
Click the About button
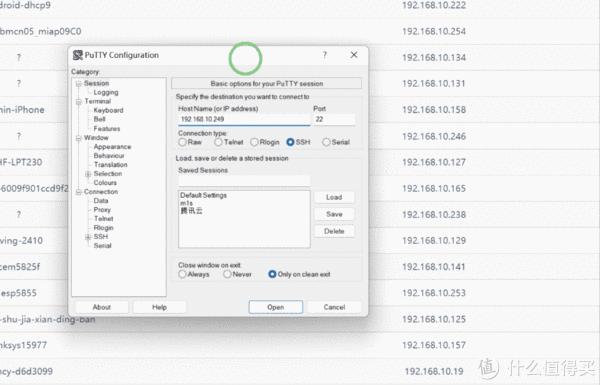pos(101,307)
